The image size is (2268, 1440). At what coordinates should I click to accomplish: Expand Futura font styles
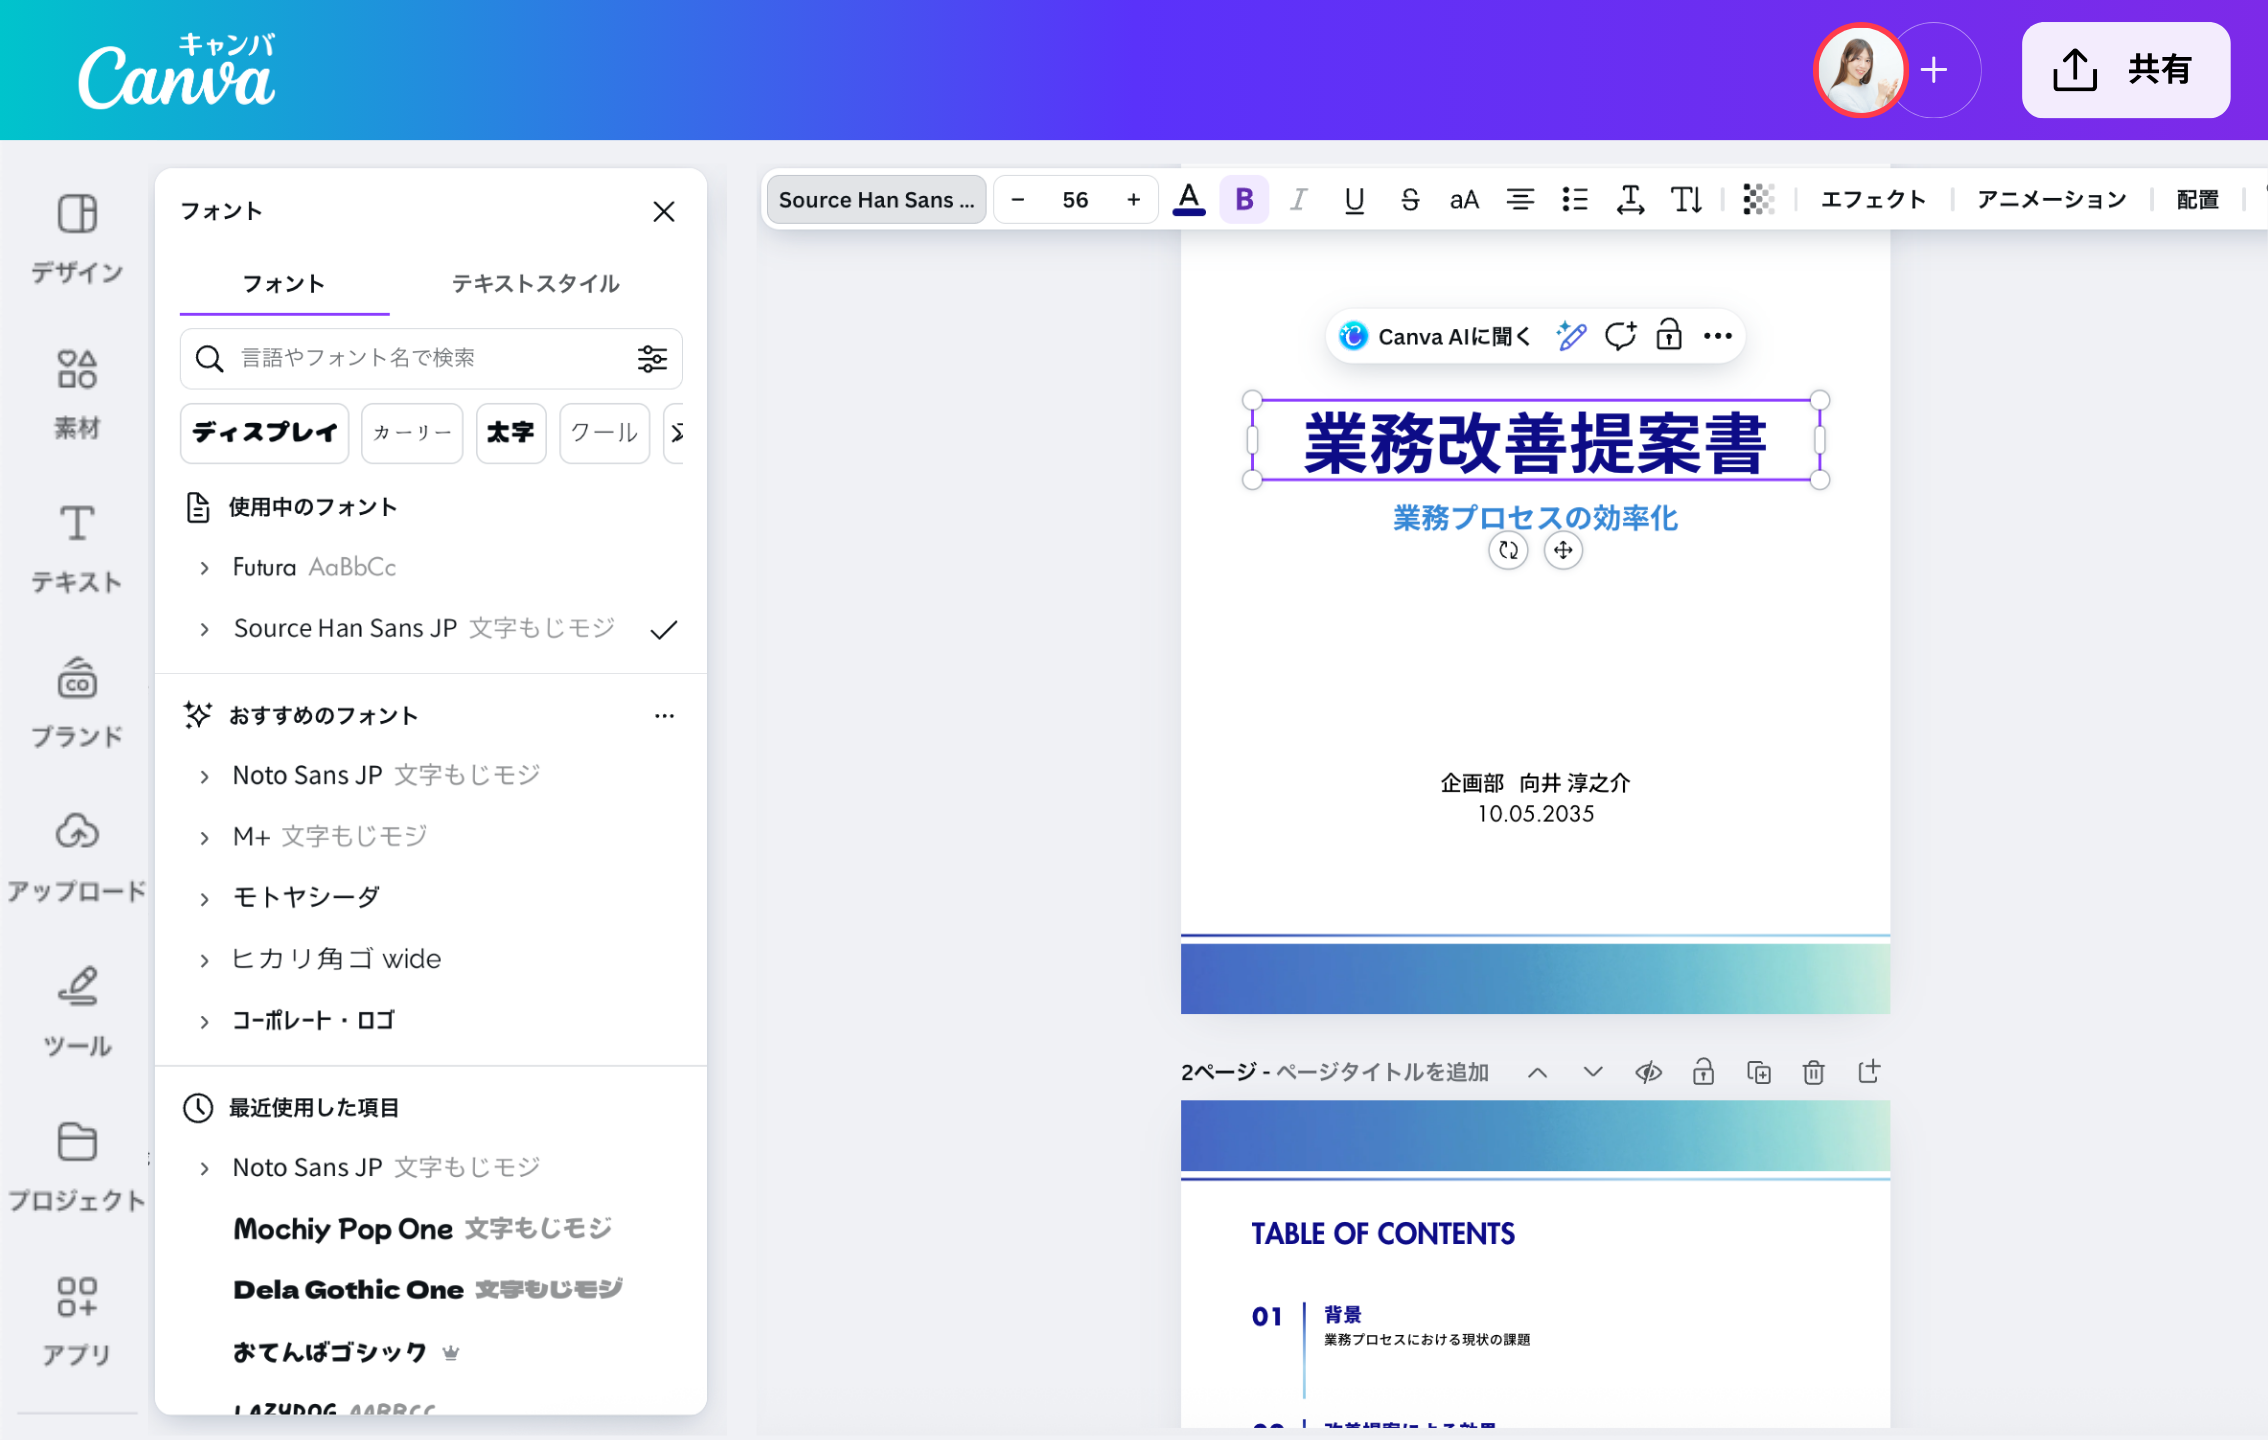(x=204, y=568)
